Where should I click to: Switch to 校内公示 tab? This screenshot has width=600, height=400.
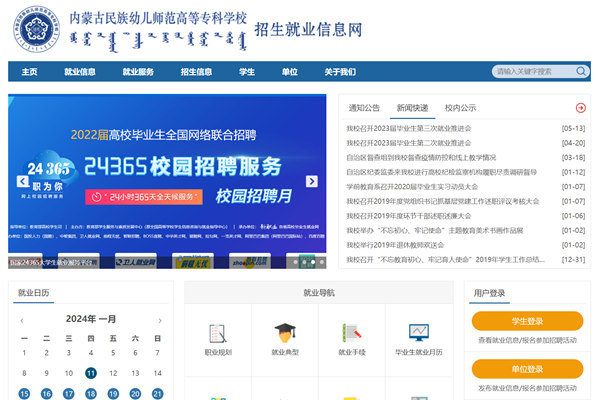[x=460, y=107]
